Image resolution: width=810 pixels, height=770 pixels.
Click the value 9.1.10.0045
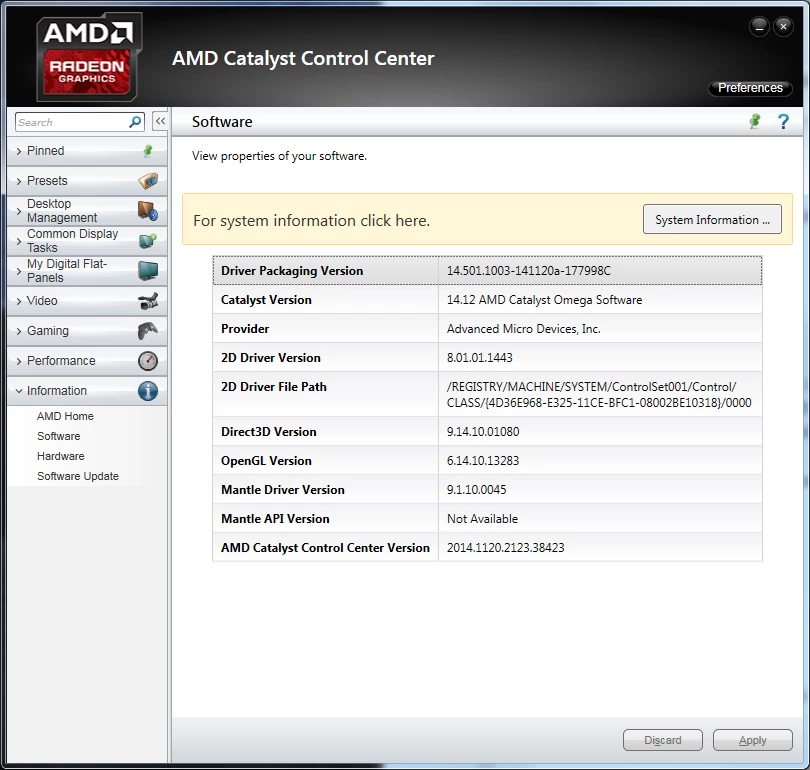(476, 490)
